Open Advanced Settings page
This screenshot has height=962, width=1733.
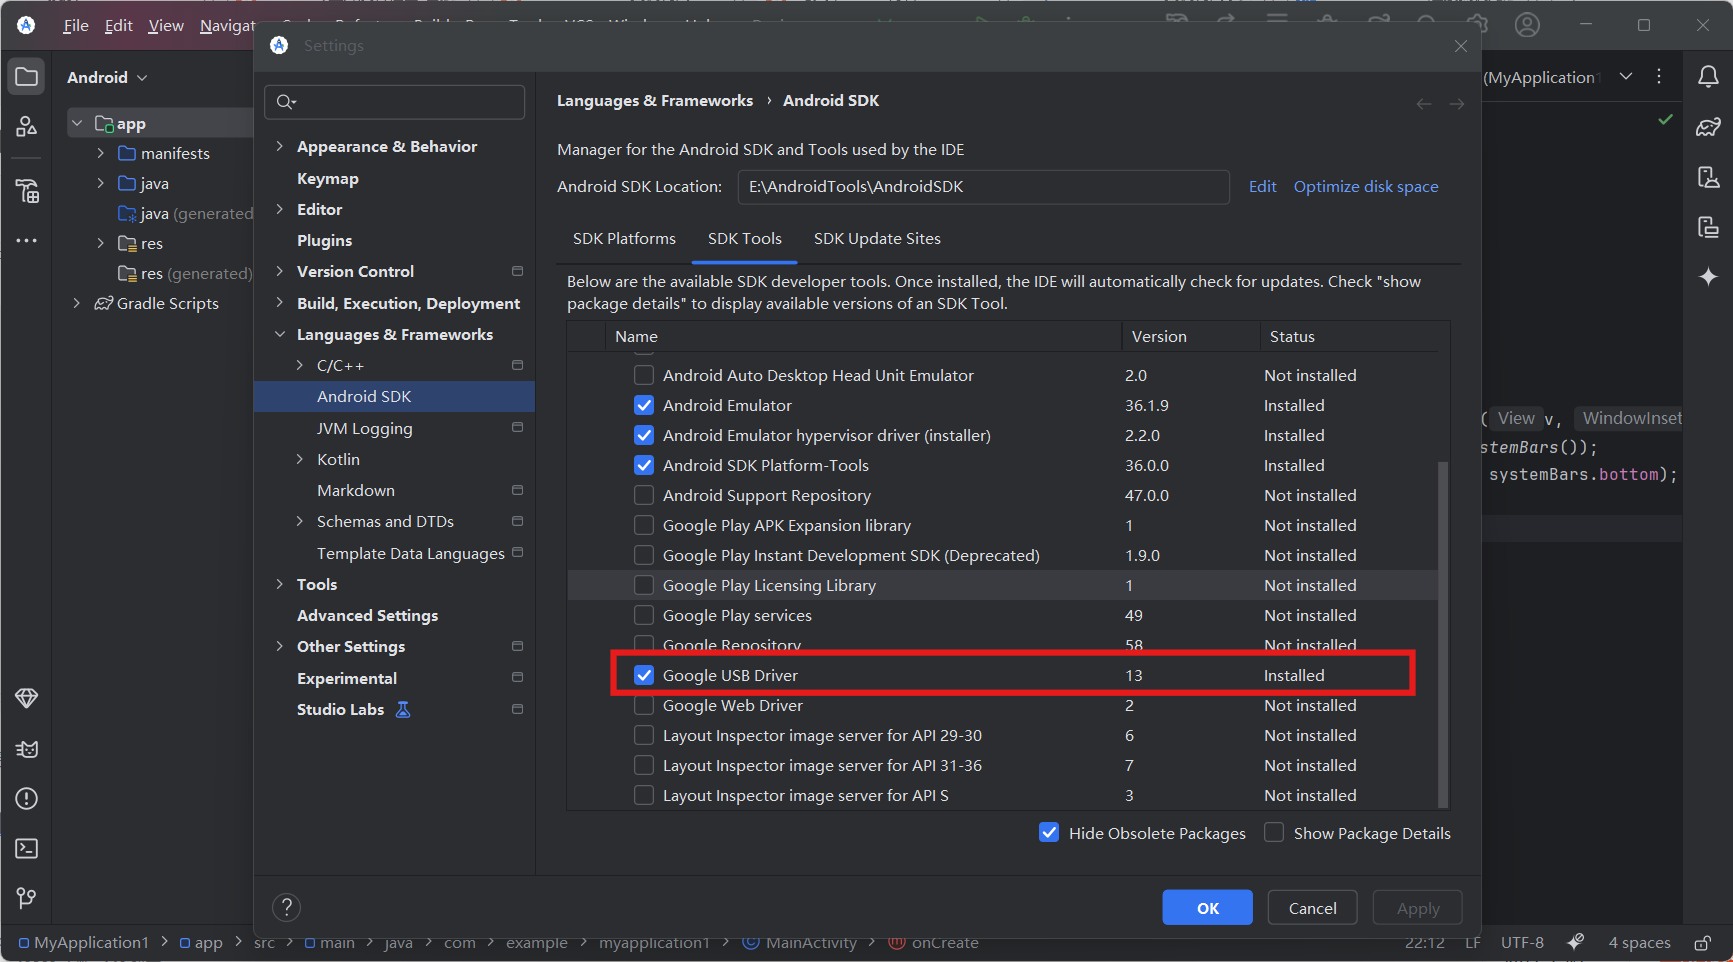(x=367, y=615)
